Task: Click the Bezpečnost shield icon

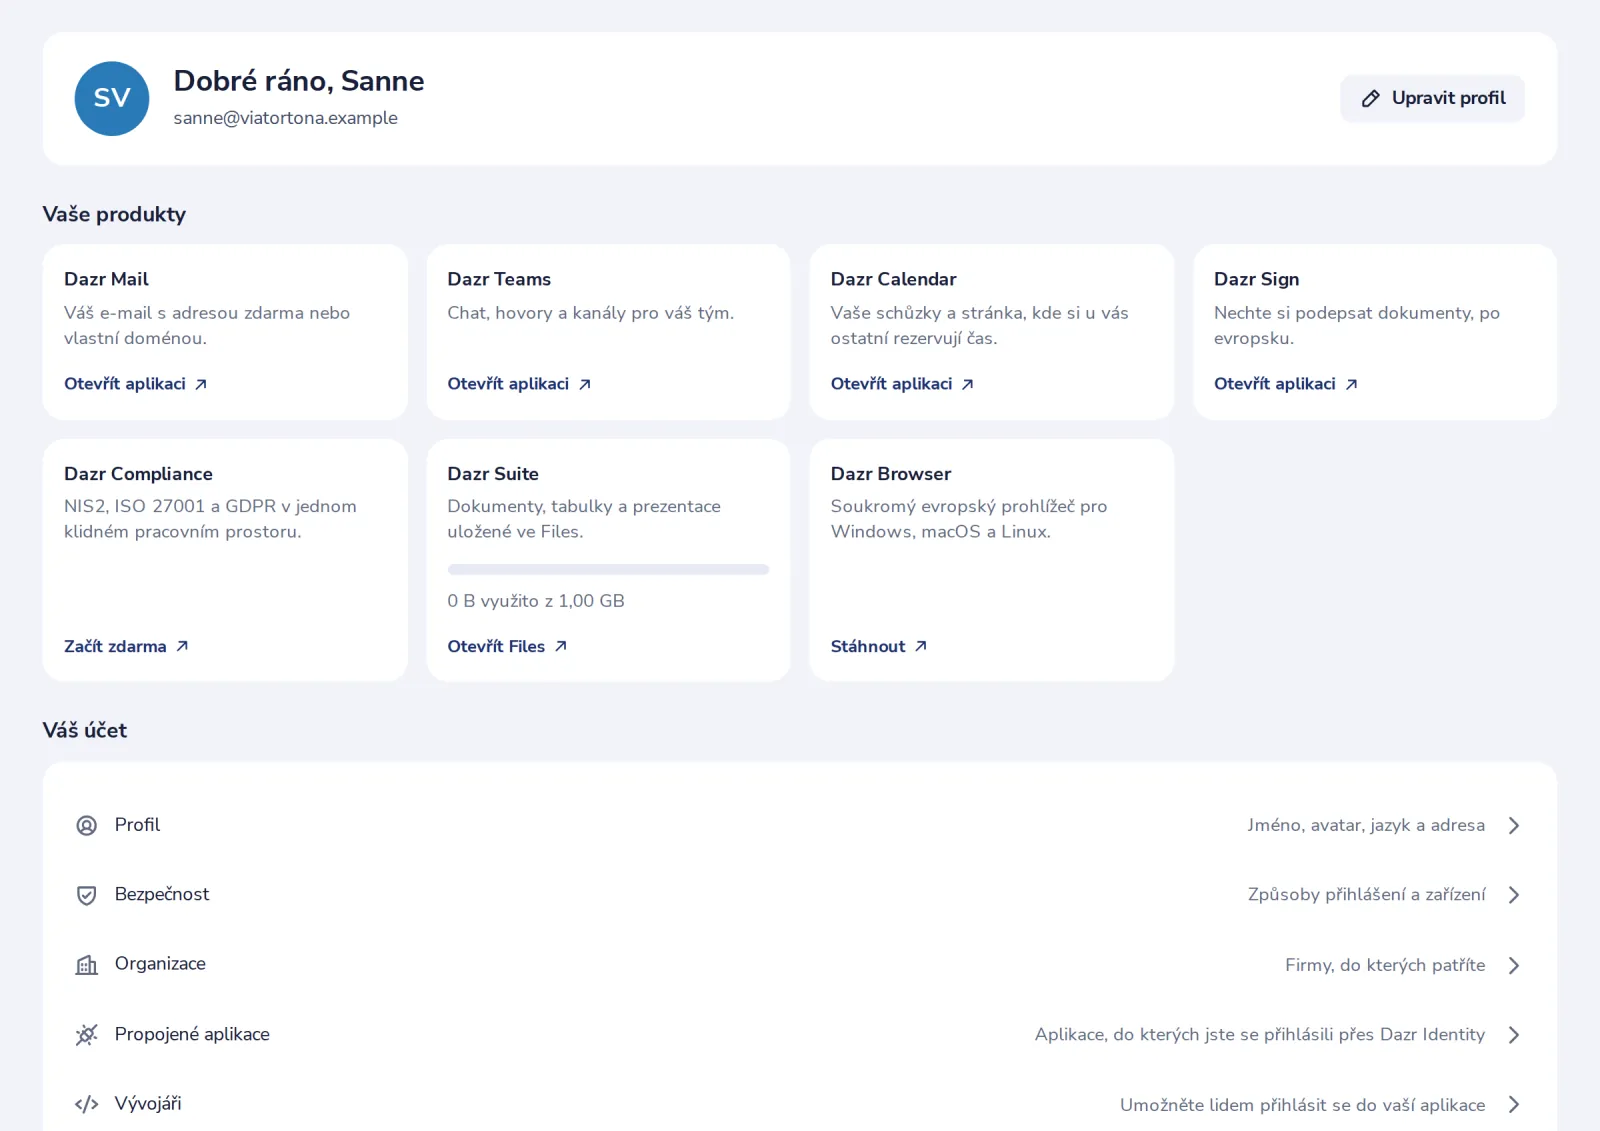Action: 87,895
